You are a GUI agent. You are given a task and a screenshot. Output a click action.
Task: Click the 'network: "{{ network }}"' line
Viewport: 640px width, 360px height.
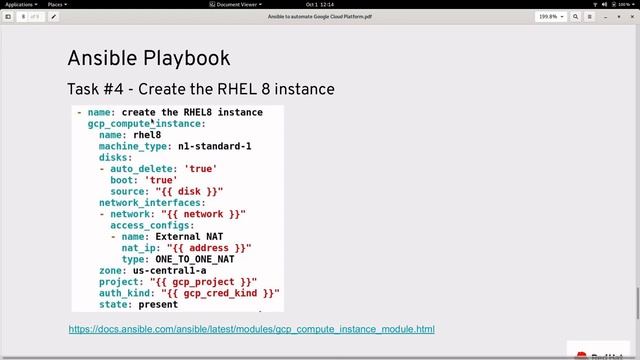[172, 214]
